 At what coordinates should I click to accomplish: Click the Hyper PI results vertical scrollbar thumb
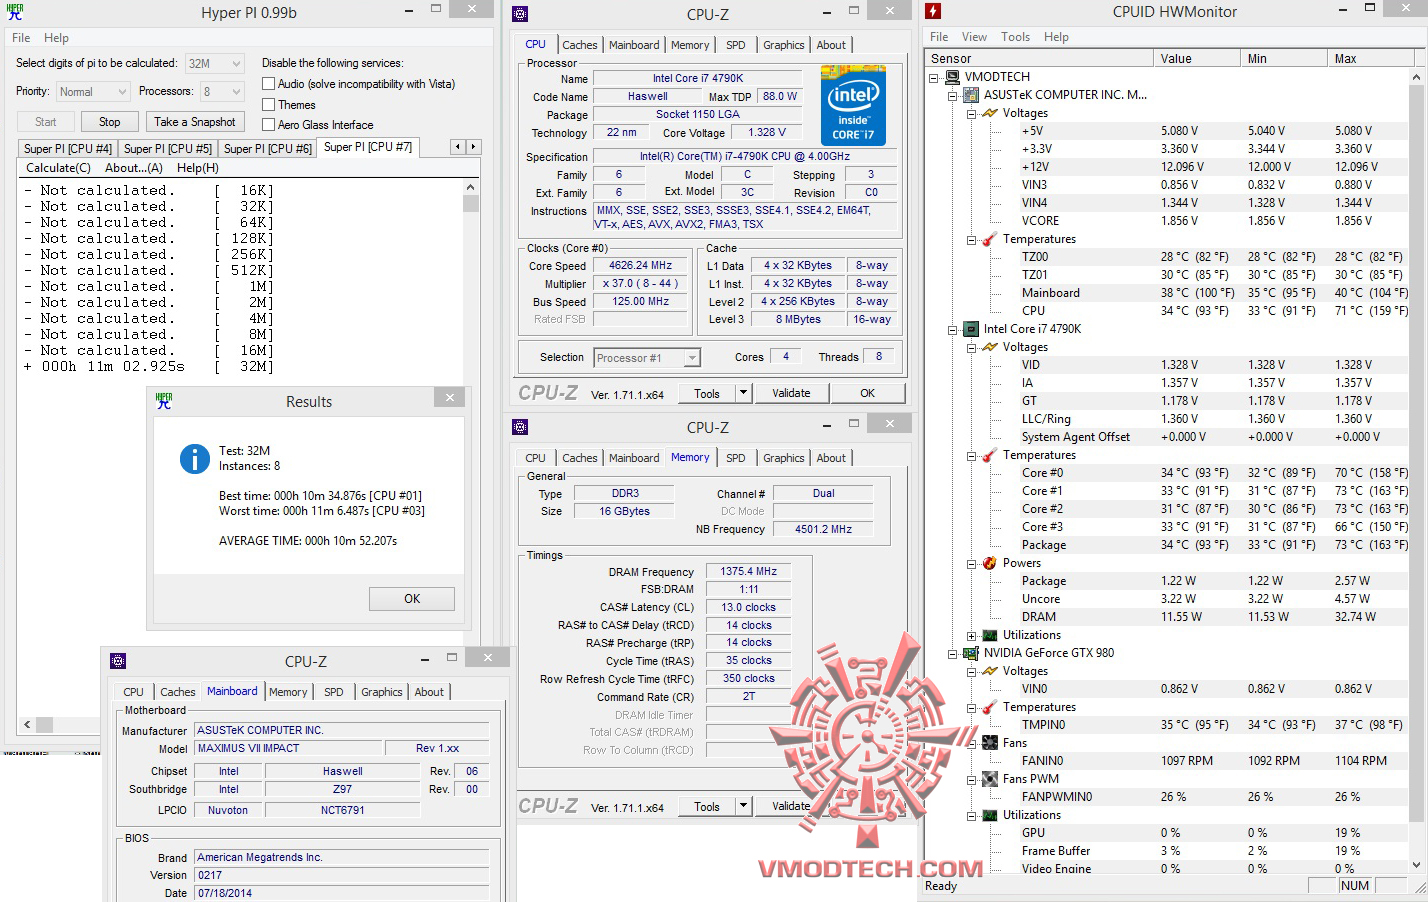(471, 203)
